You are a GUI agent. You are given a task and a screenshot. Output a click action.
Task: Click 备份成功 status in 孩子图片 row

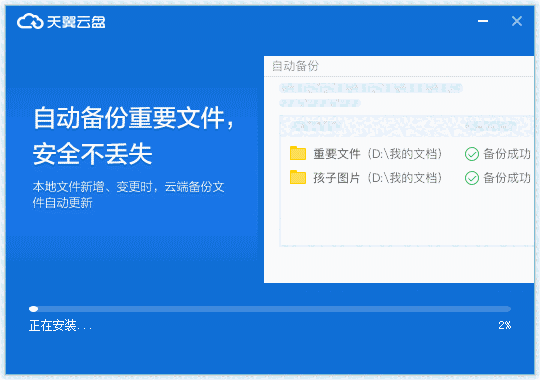point(507,178)
